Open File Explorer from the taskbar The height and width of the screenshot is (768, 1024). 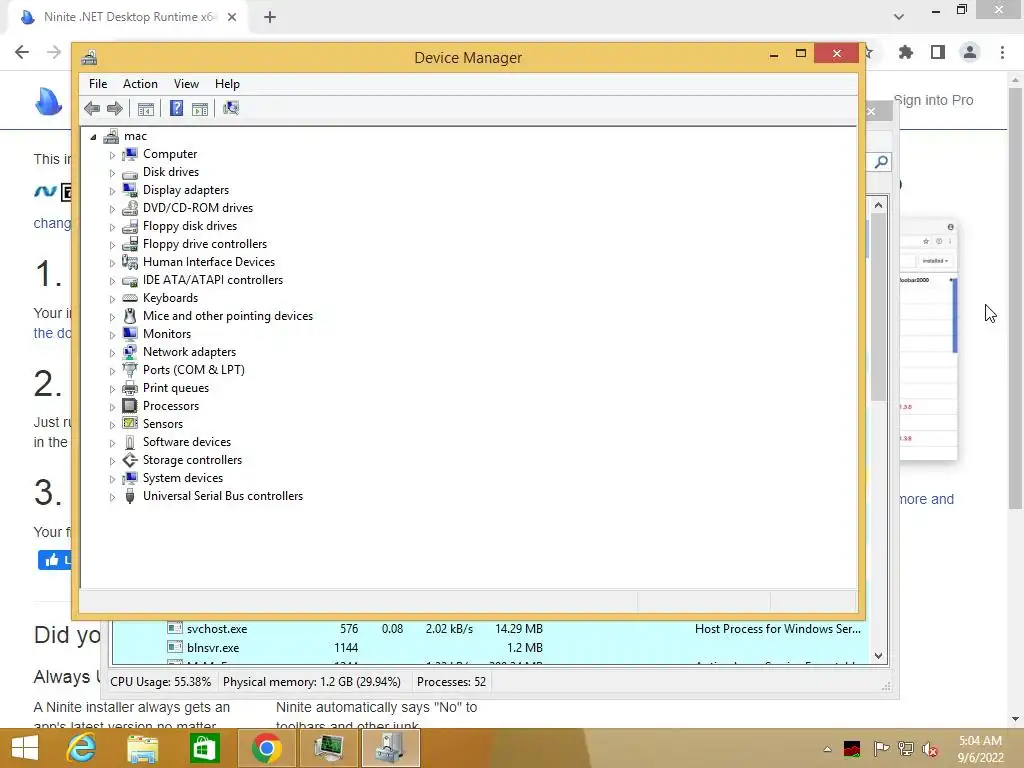(x=142, y=748)
